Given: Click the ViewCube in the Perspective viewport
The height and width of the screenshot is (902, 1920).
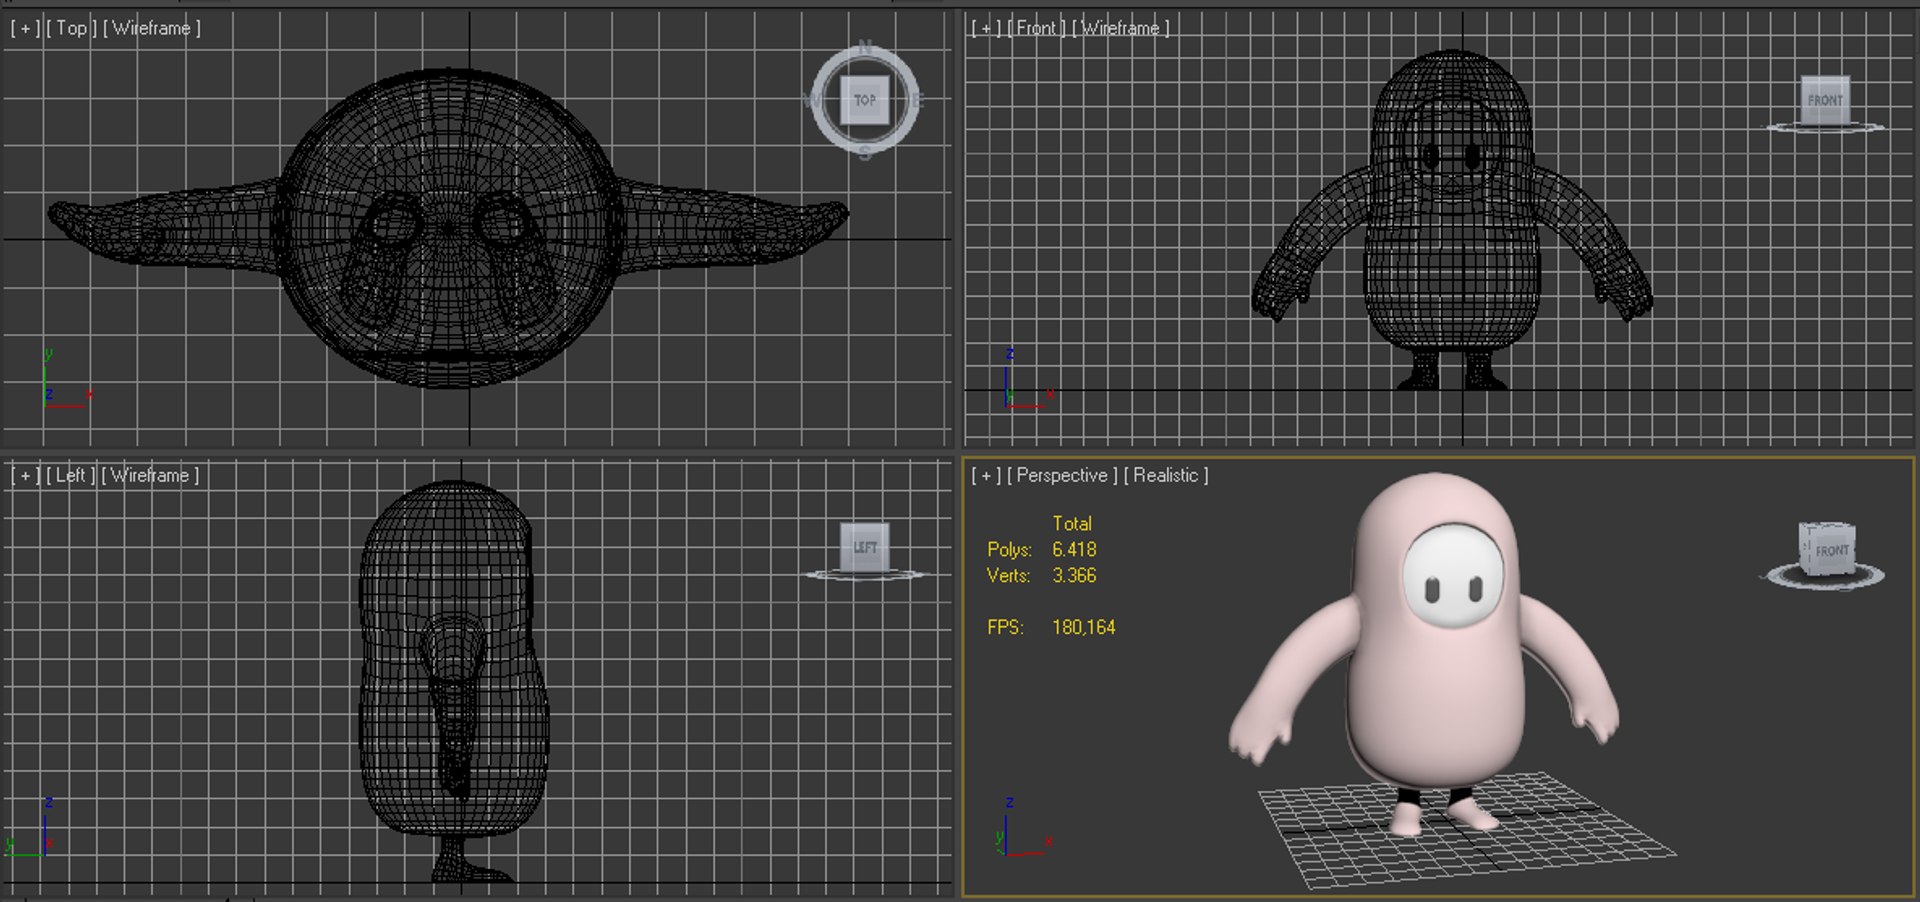Looking at the screenshot, I should [1827, 550].
